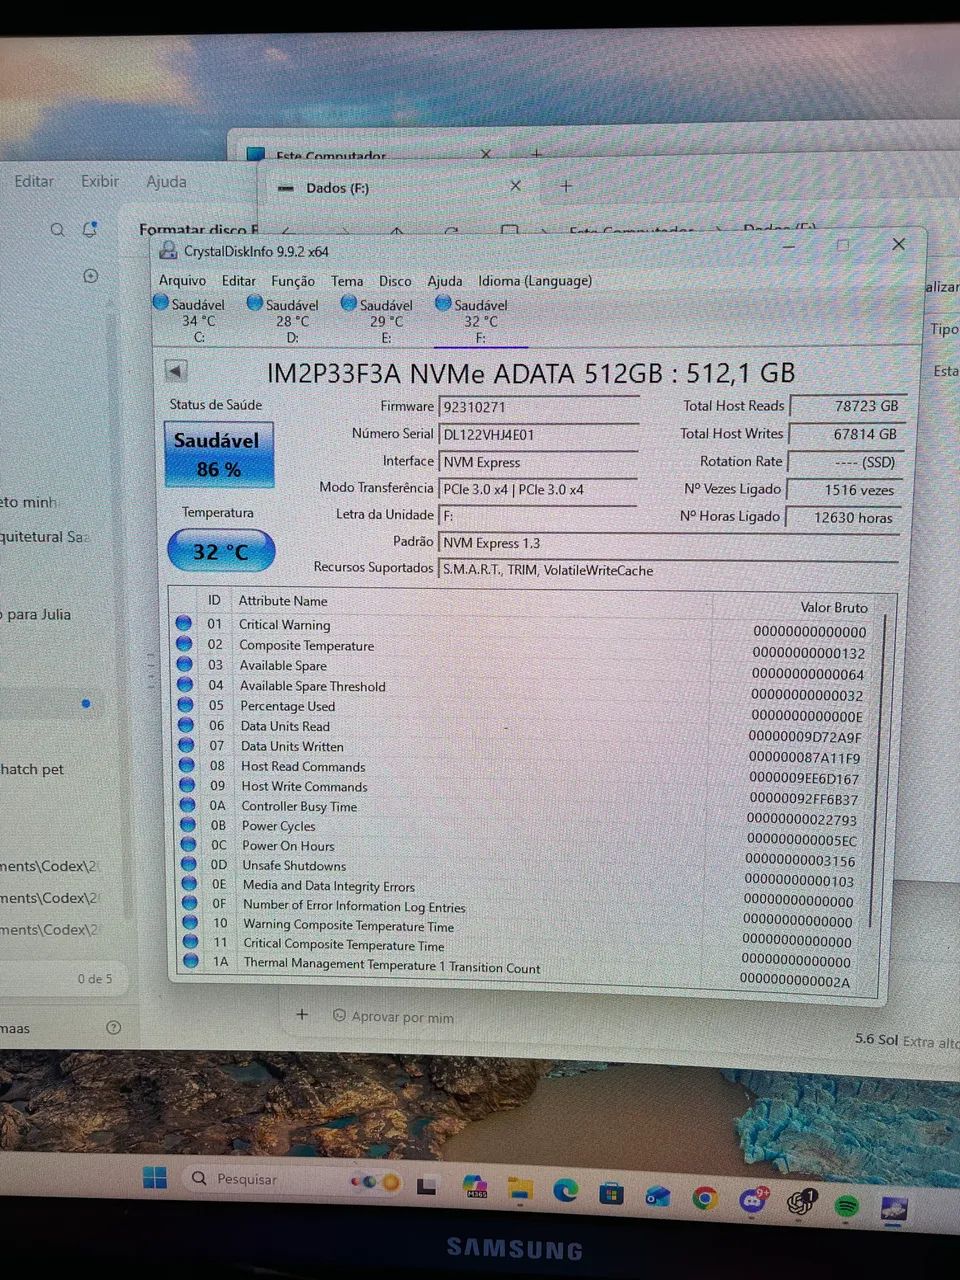Click the Data Units Read status orb
Screen dimensions: 960x1280
pyautogui.click(x=186, y=725)
